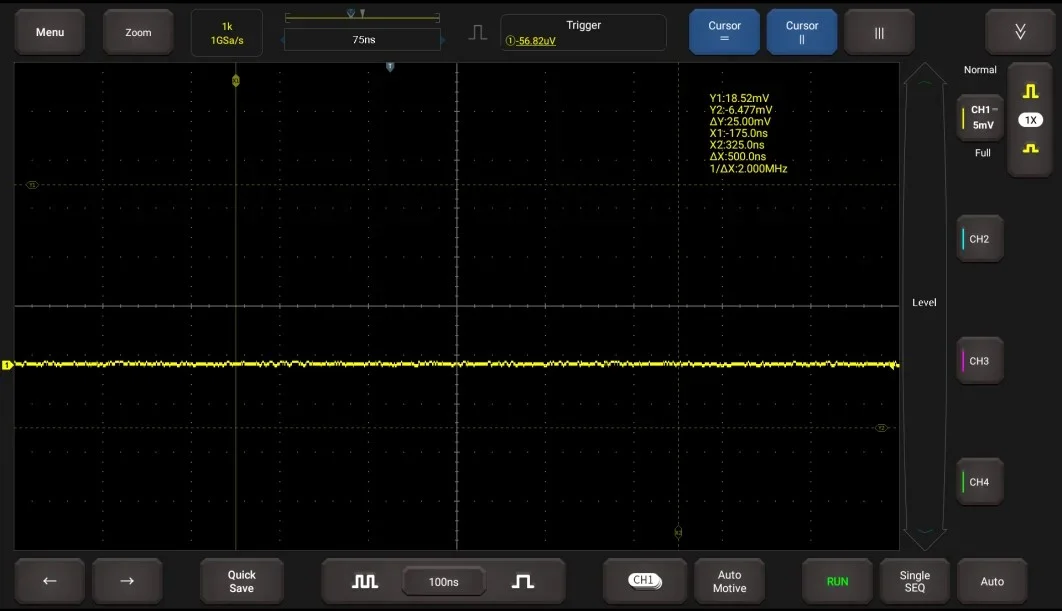
Task: Open CH1 5mV channel settings
Action: tap(980, 117)
